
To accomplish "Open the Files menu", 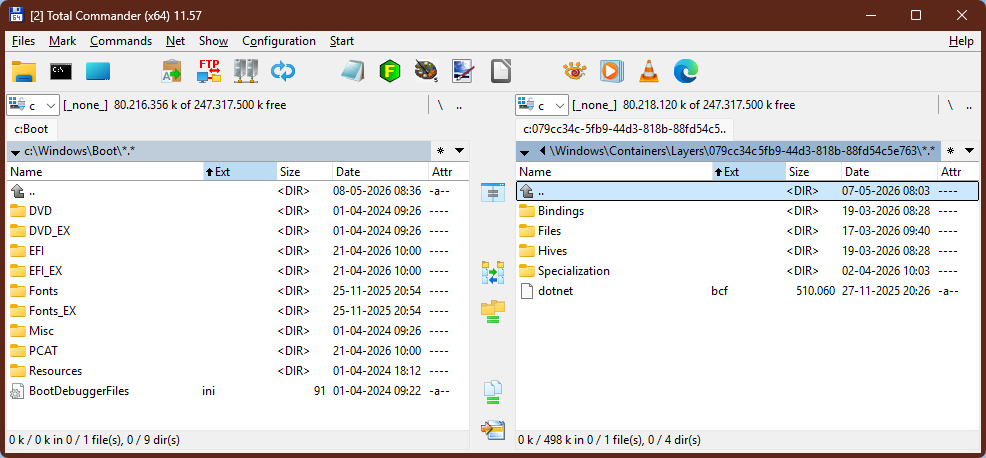I will click(23, 41).
